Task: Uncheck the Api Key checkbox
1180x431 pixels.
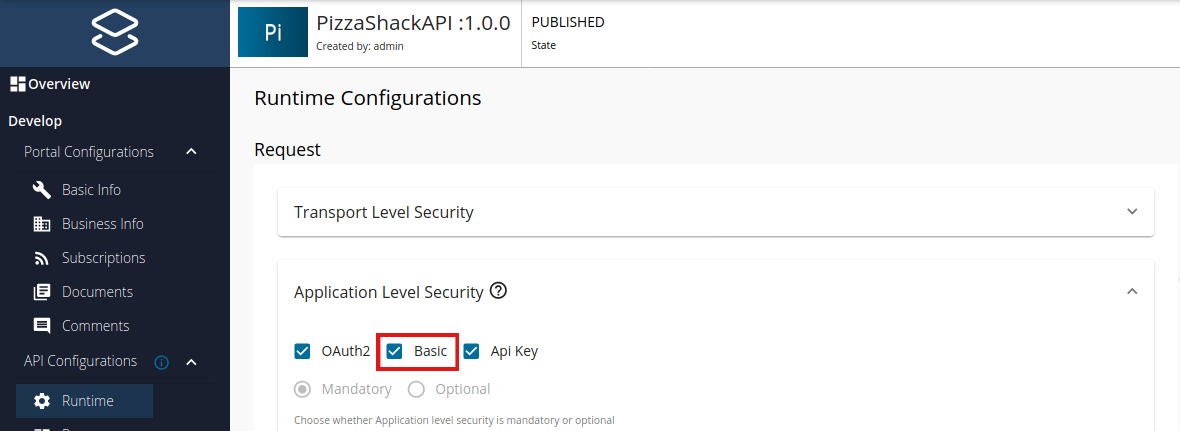Action: (471, 351)
